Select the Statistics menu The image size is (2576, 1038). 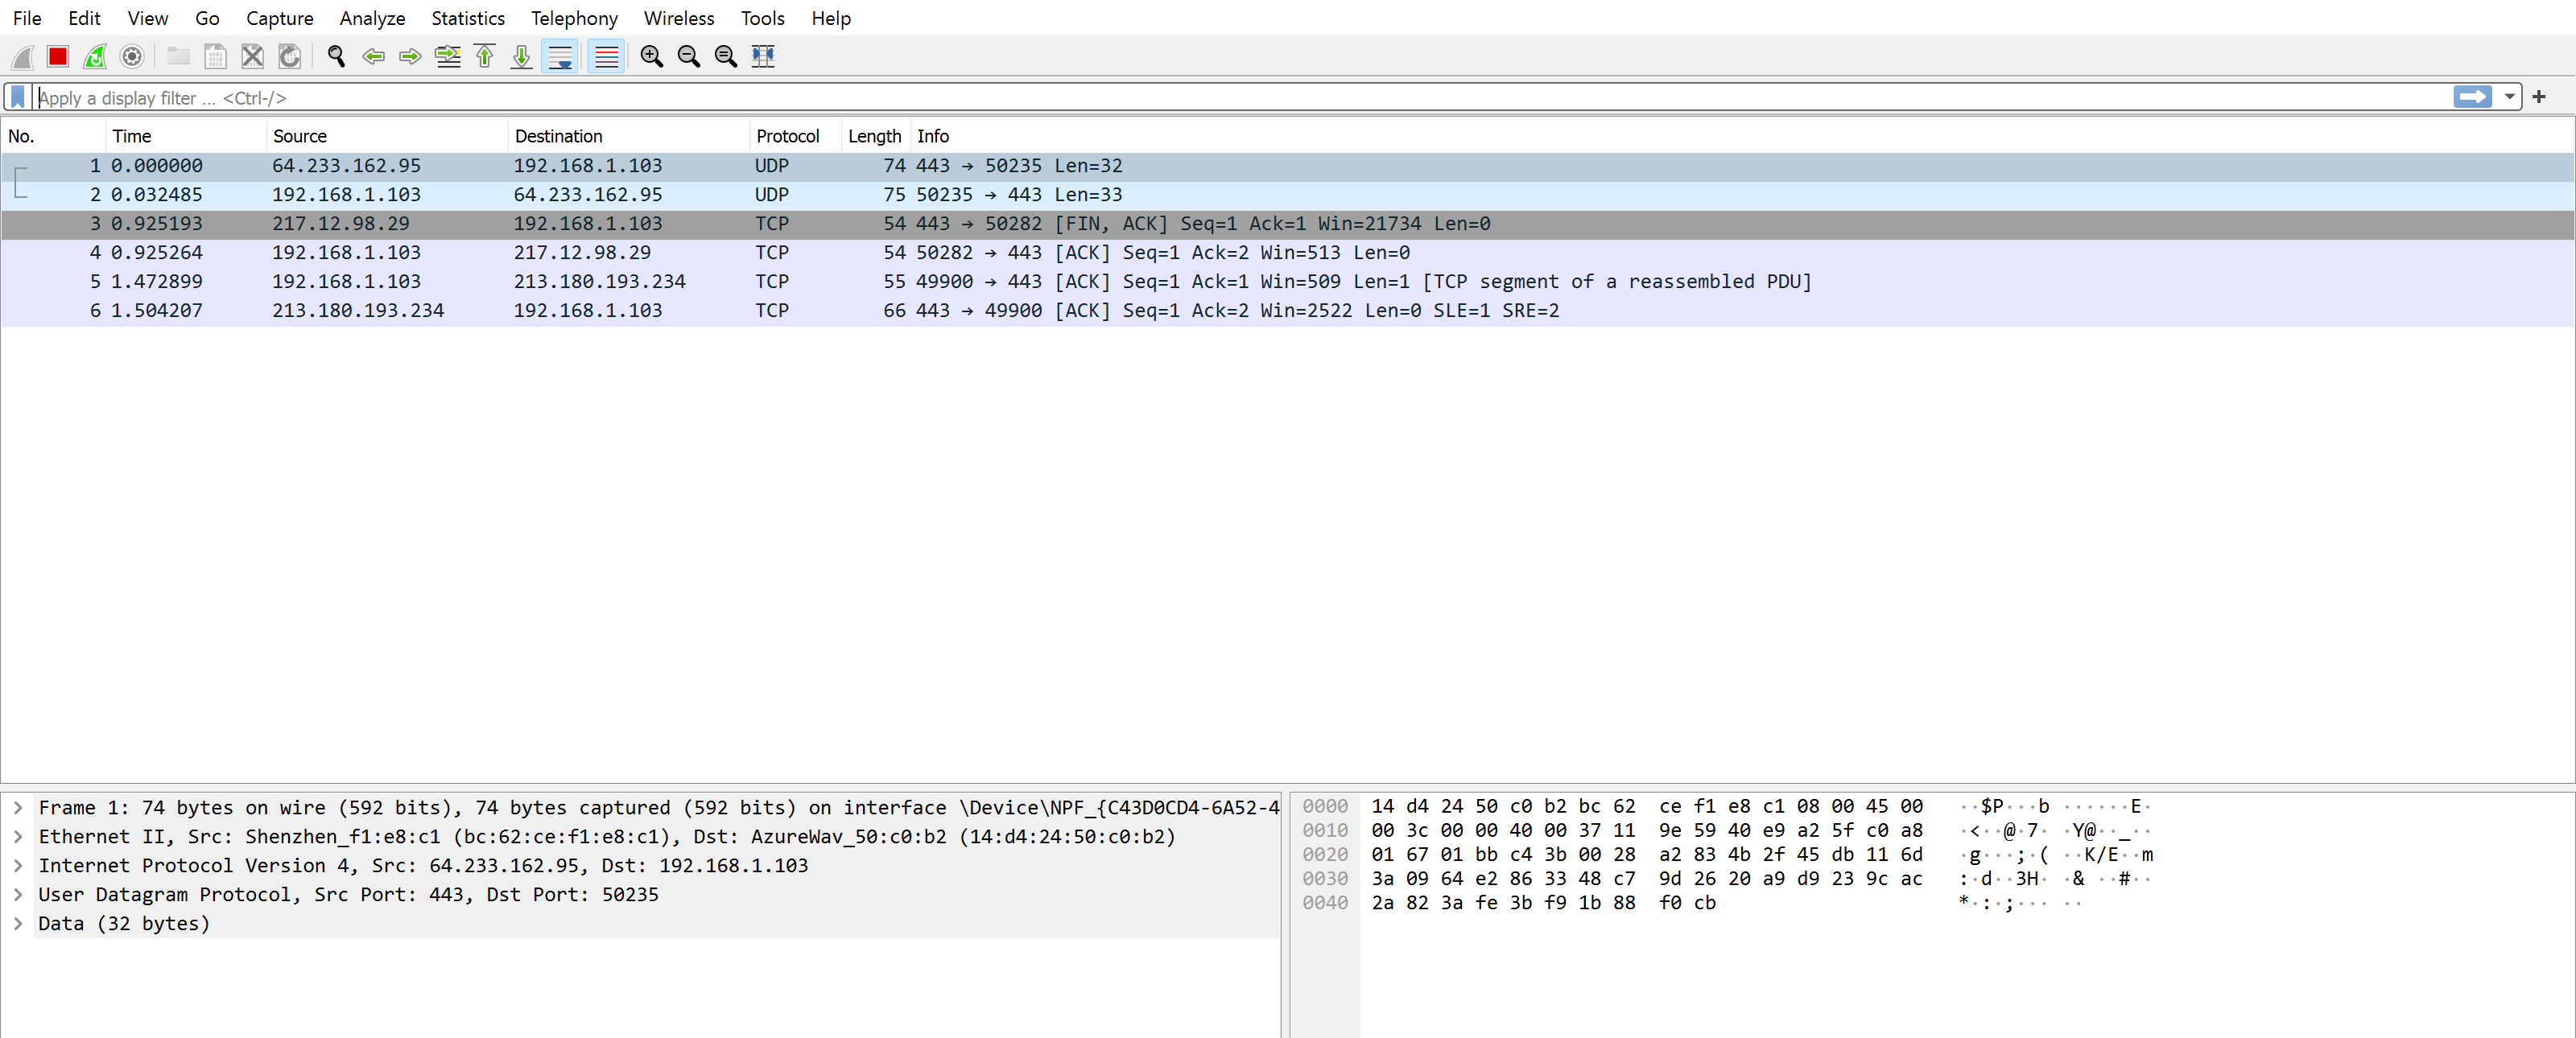click(469, 18)
